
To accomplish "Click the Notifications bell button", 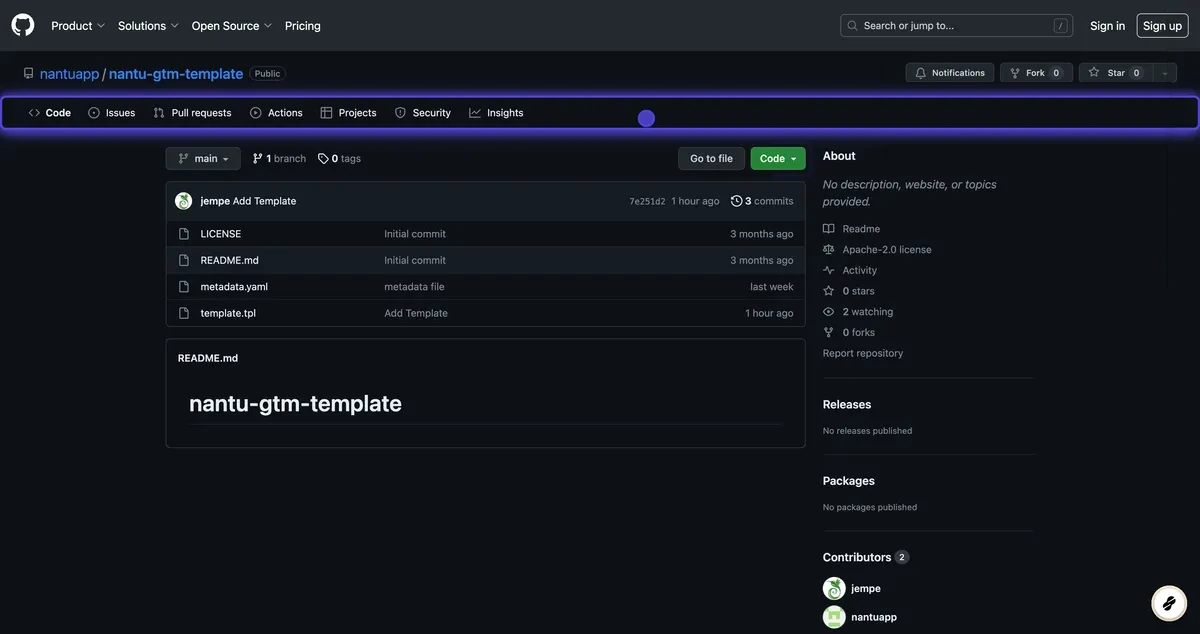I will (x=950, y=73).
